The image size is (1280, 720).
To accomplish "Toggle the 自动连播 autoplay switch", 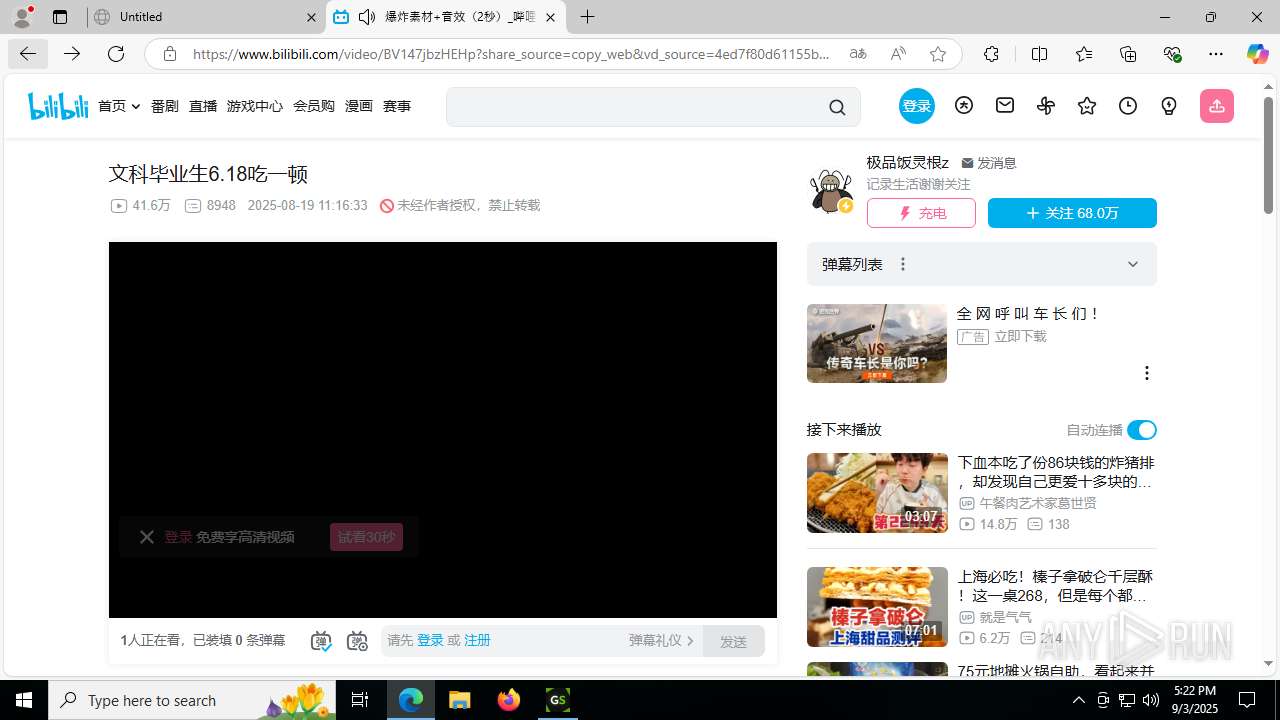I will pyautogui.click(x=1141, y=430).
